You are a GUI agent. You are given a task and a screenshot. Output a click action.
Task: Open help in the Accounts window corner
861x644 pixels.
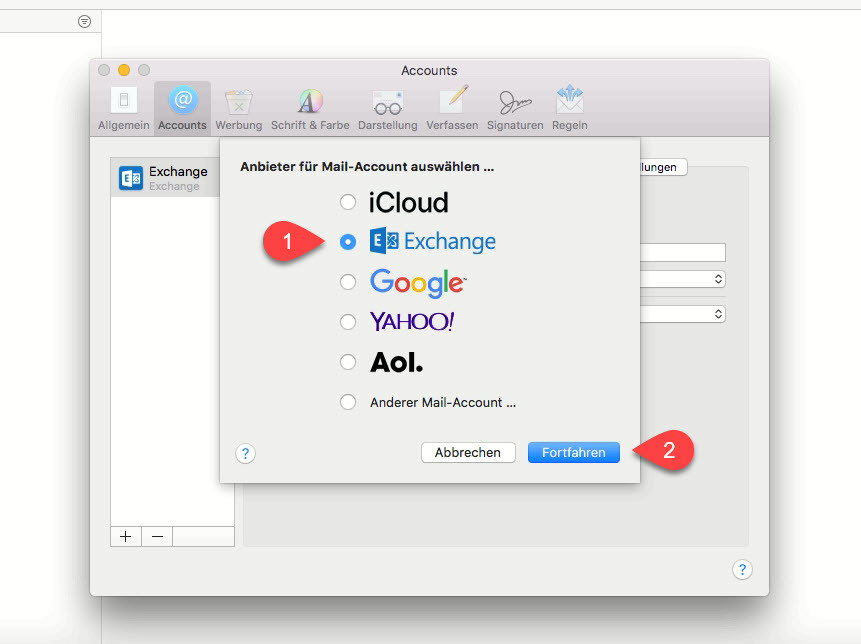pyautogui.click(x=742, y=569)
